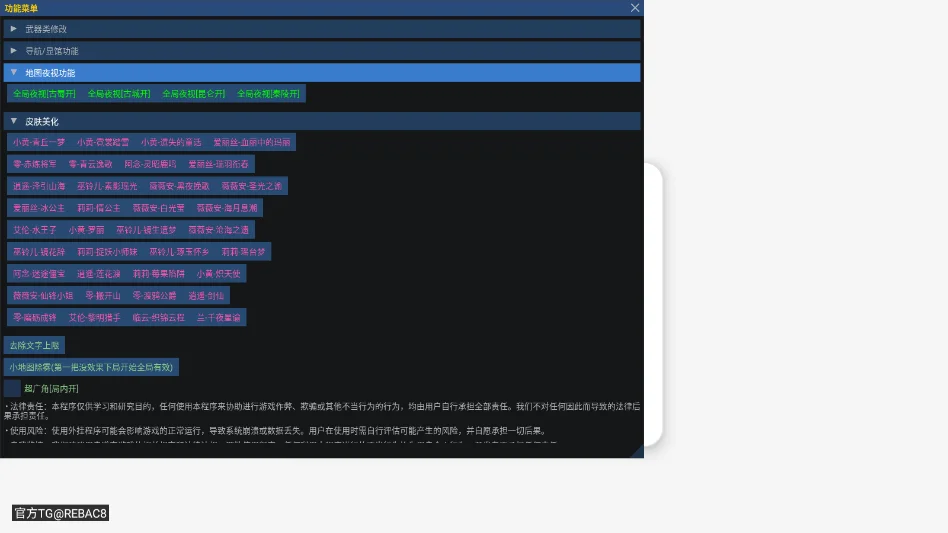Collapse the 地图夜视功能 section
This screenshot has height=533, width=948.
13,73
